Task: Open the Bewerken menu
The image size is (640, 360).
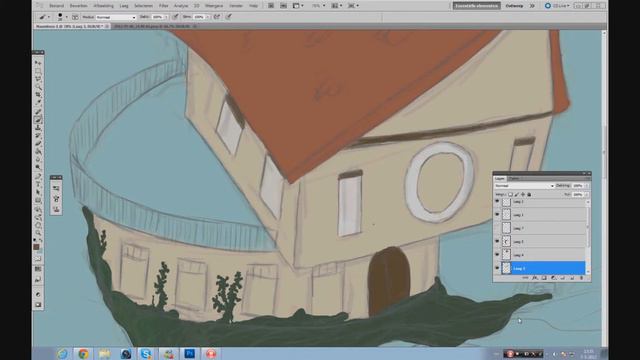Action: [x=78, y=6]
